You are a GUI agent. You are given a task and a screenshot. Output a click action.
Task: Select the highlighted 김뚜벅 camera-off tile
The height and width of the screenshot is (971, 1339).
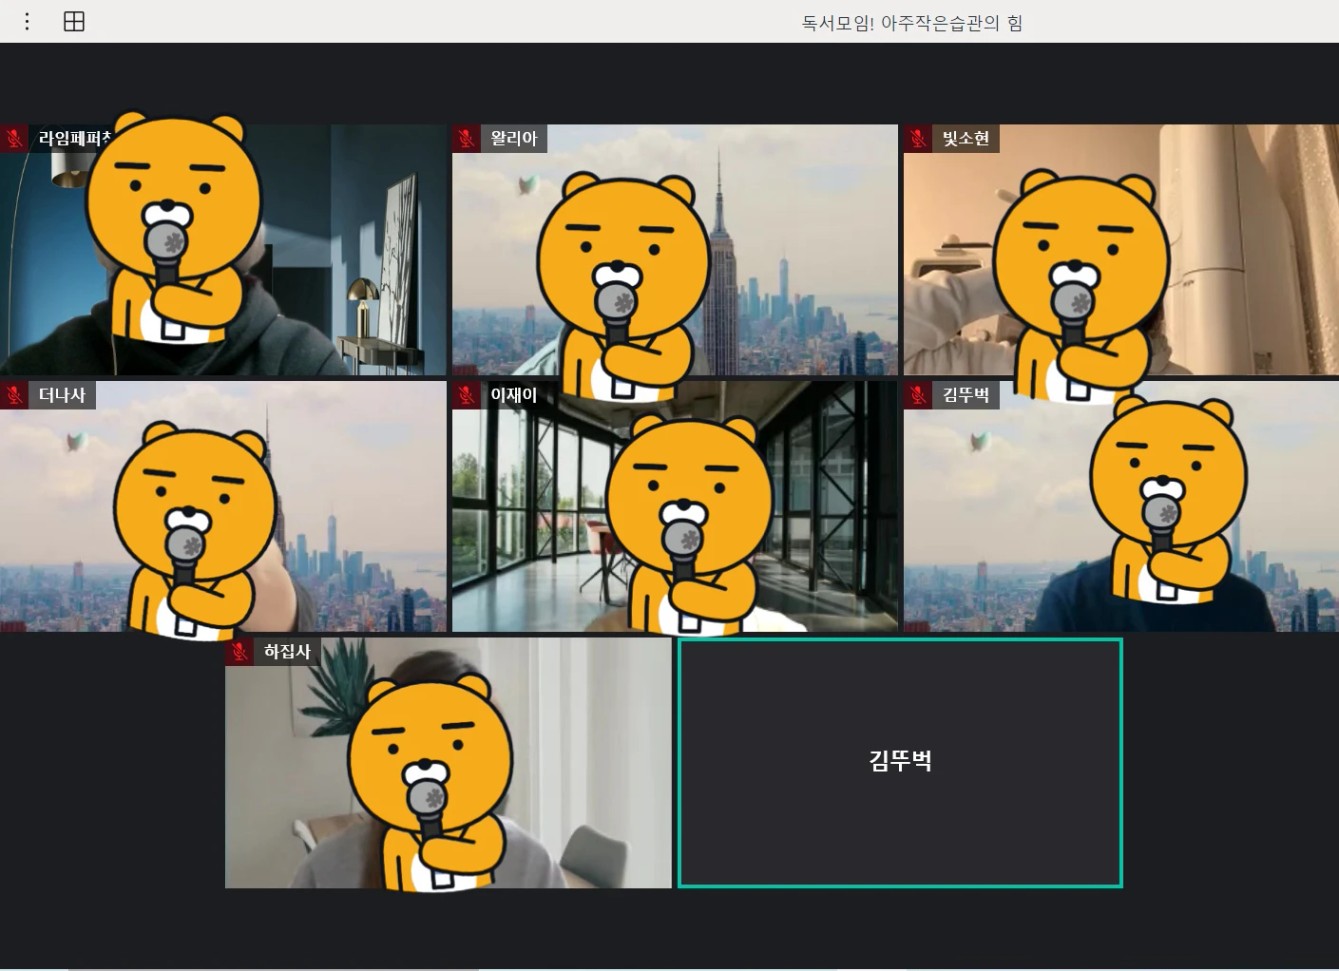tap(900, 763)
